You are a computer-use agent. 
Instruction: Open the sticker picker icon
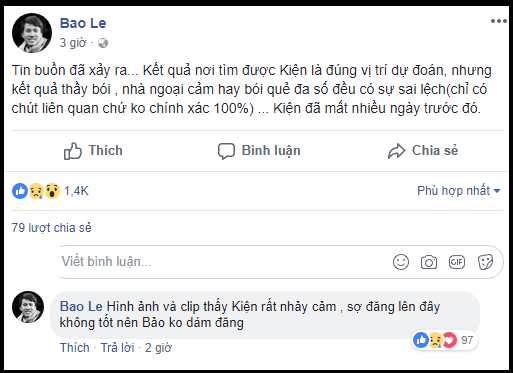485,262
